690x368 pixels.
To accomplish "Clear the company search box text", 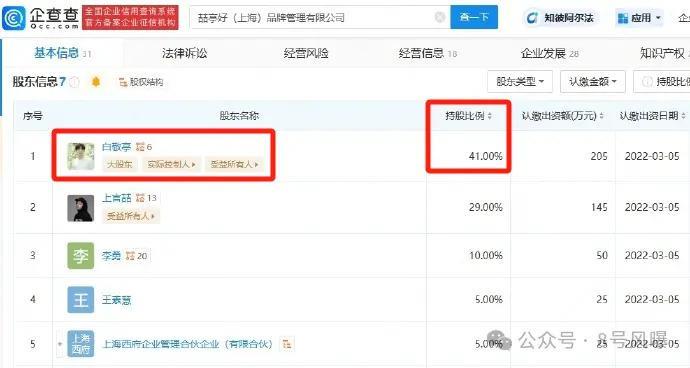I will pos(440,17).
